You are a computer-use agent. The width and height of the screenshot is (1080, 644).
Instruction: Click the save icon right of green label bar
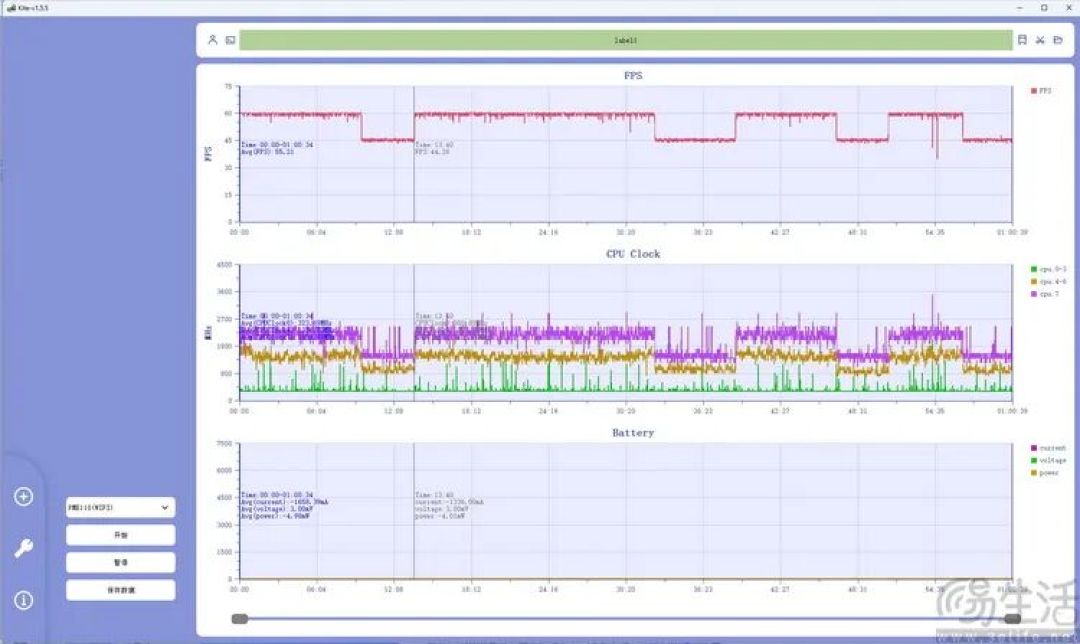pyautogui.click(x=1022, y=40)
